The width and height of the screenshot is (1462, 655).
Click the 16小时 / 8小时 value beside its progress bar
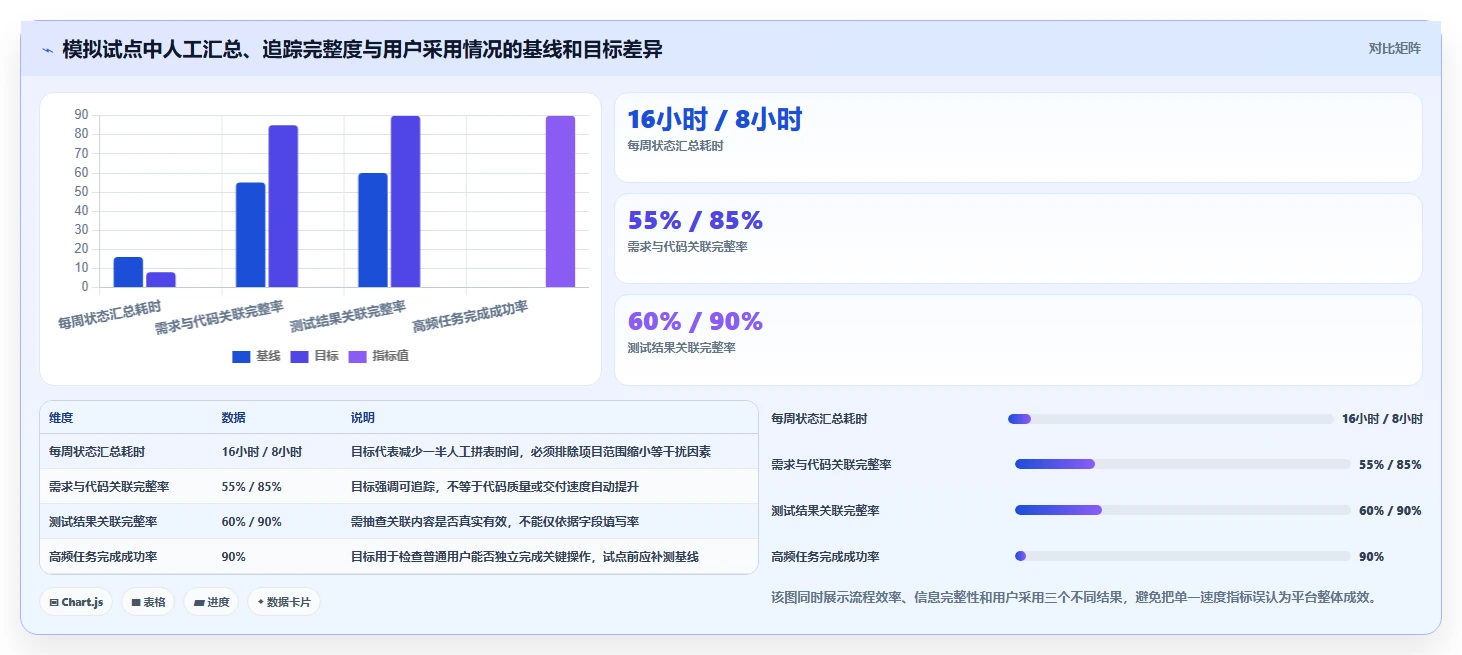tap(1382, 419)
